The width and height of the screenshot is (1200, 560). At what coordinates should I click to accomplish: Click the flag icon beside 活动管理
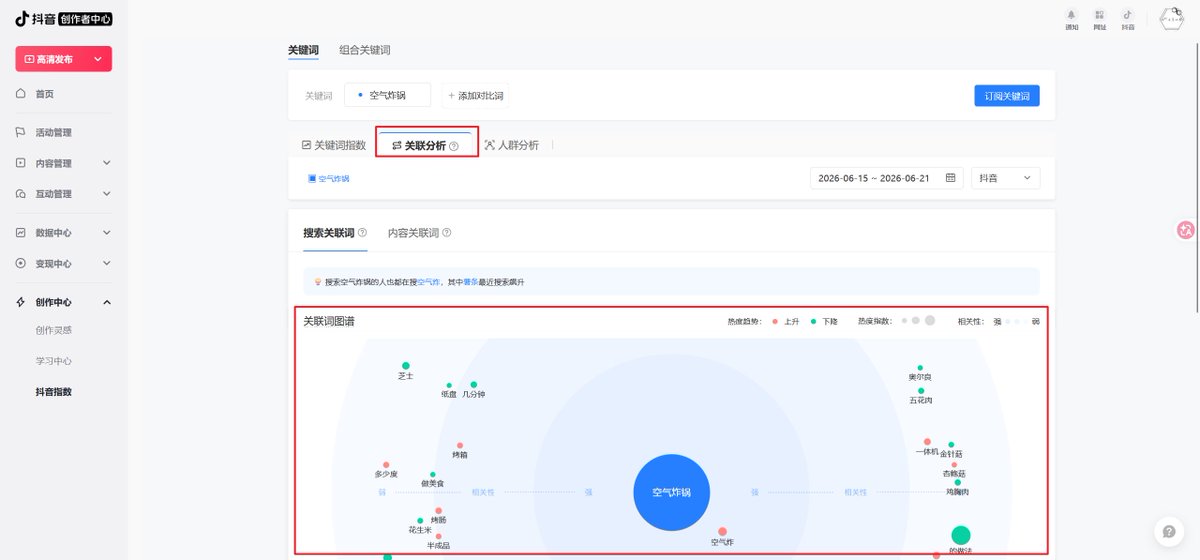(x=21, y=132)
